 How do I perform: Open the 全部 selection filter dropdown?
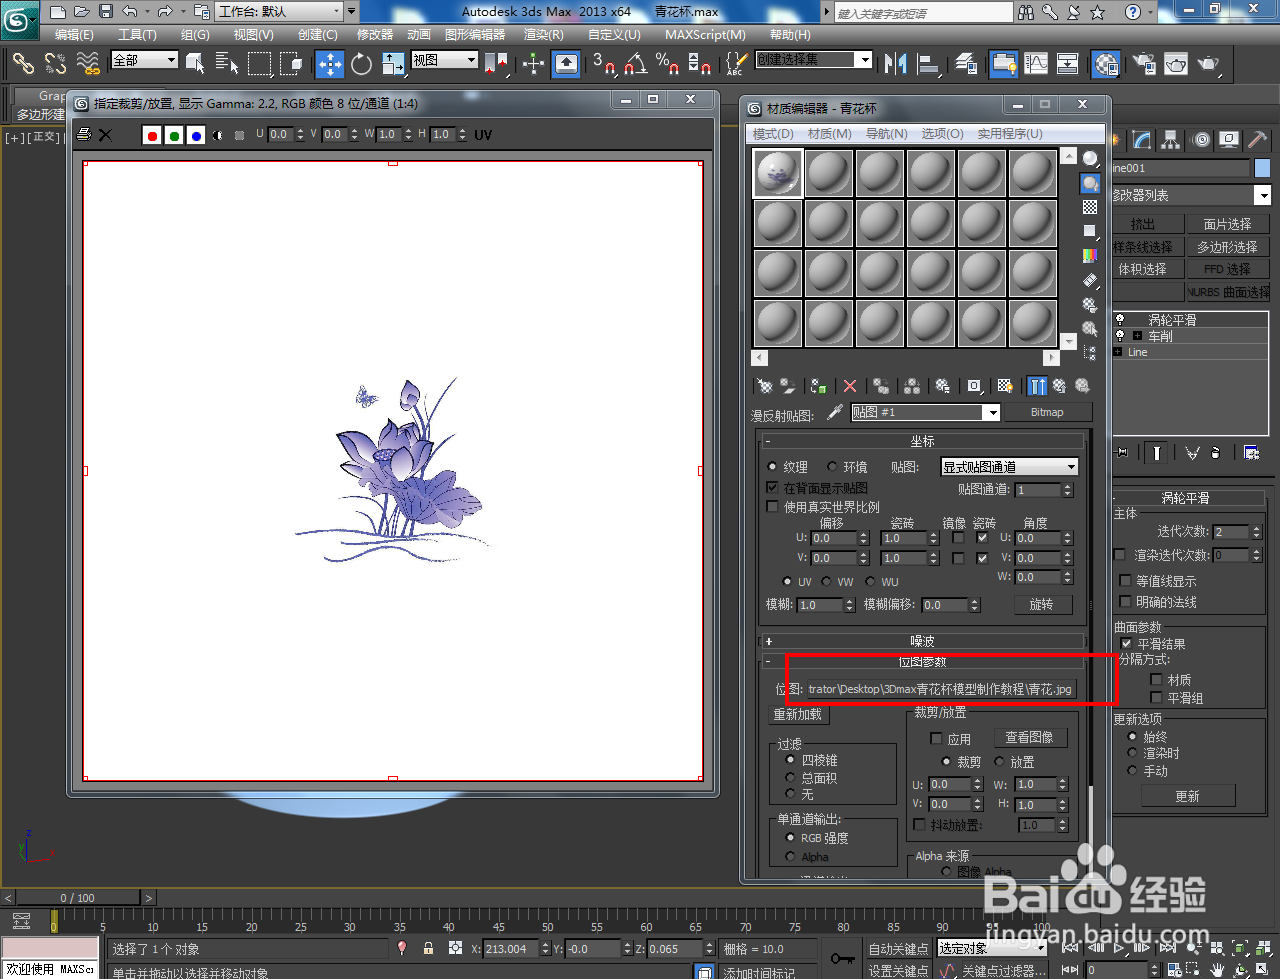[x=144, y=60]
